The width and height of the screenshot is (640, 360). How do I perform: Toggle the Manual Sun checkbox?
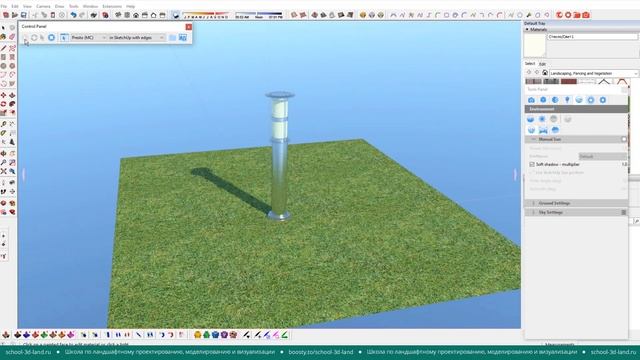(624, 140)
